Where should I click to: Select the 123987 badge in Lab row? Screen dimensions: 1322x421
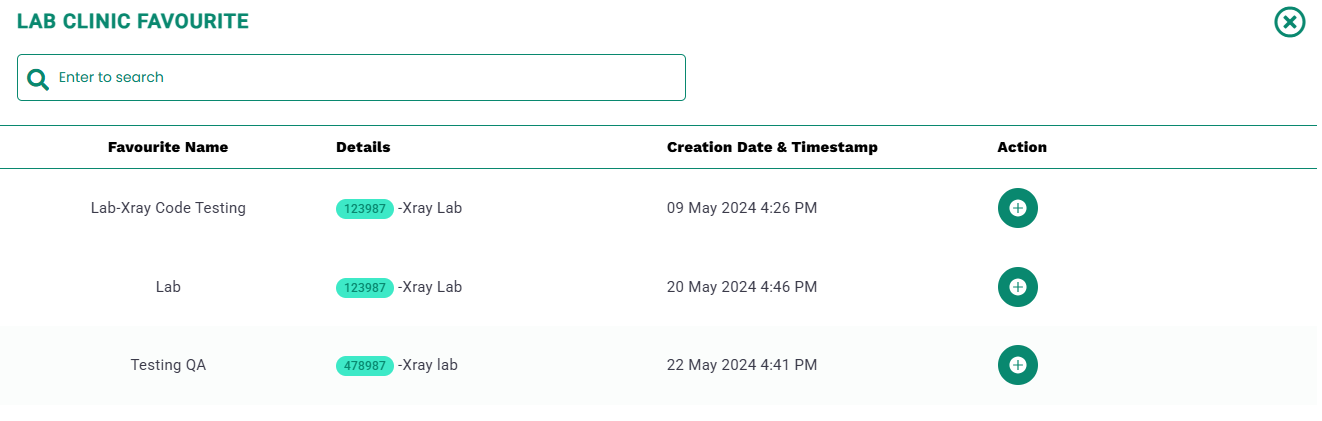click(365, 288)
